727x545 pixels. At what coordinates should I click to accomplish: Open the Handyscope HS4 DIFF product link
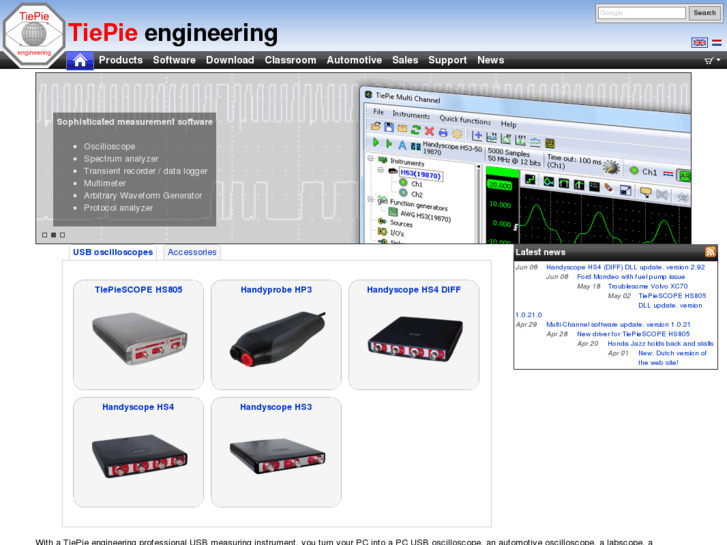tap(414, 290)
